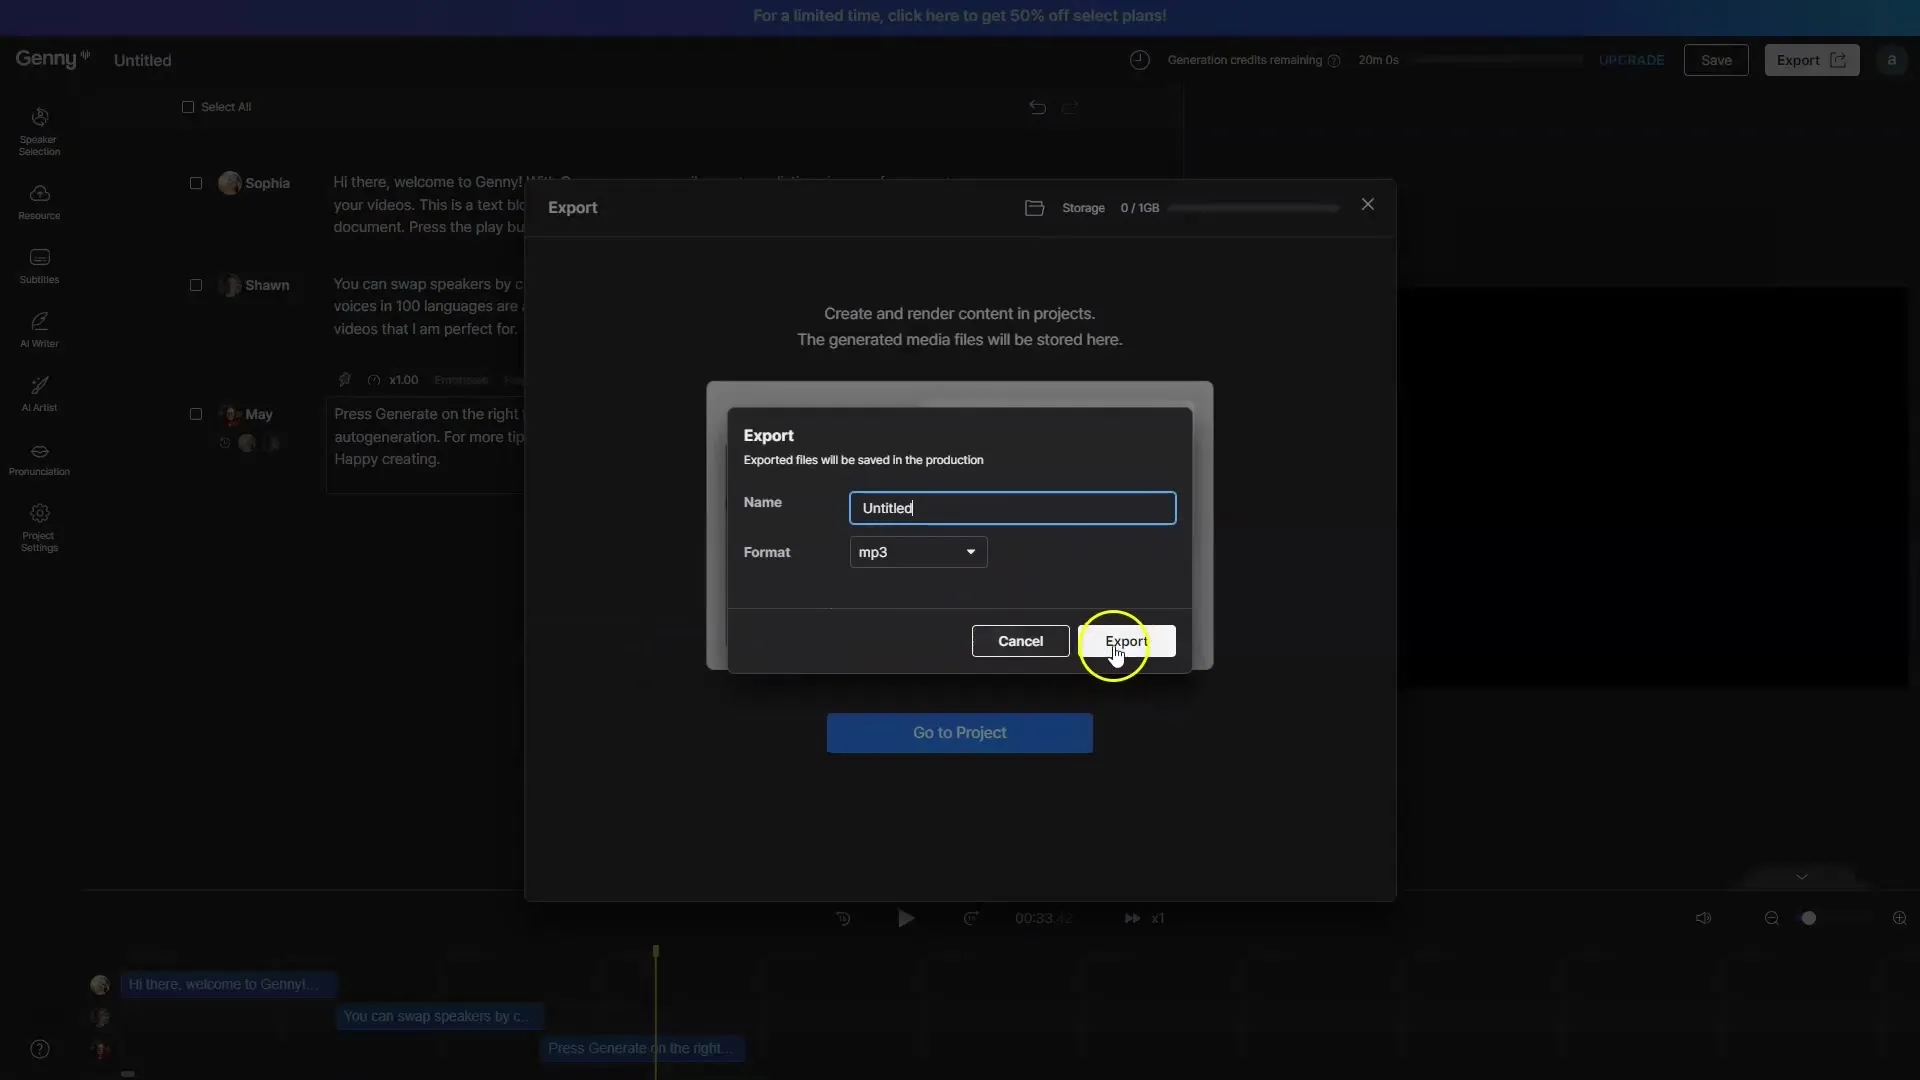This screenshot has height=1080, width=1920.
Task: Mute the volume speaker icon
Action: point(1703,918)
